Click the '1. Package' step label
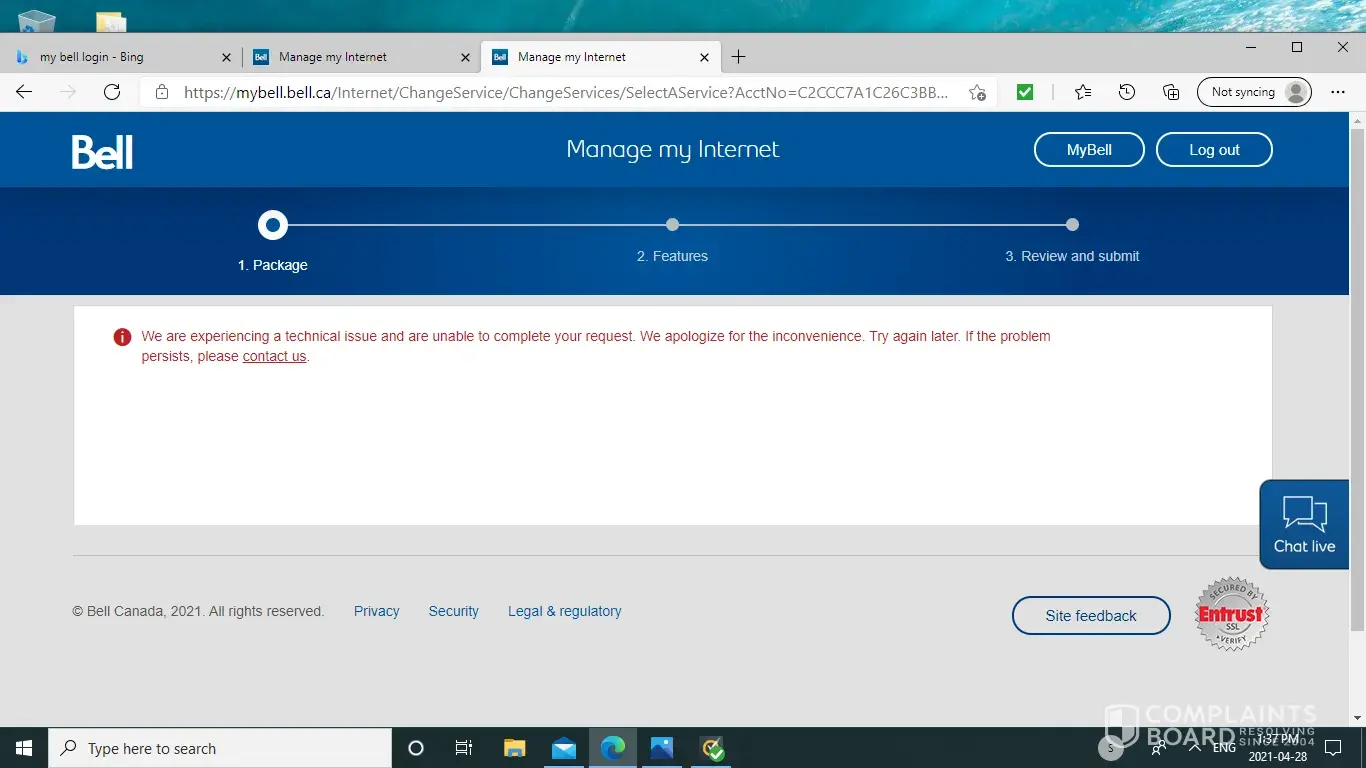The image size is (1366, 768). 273,265
